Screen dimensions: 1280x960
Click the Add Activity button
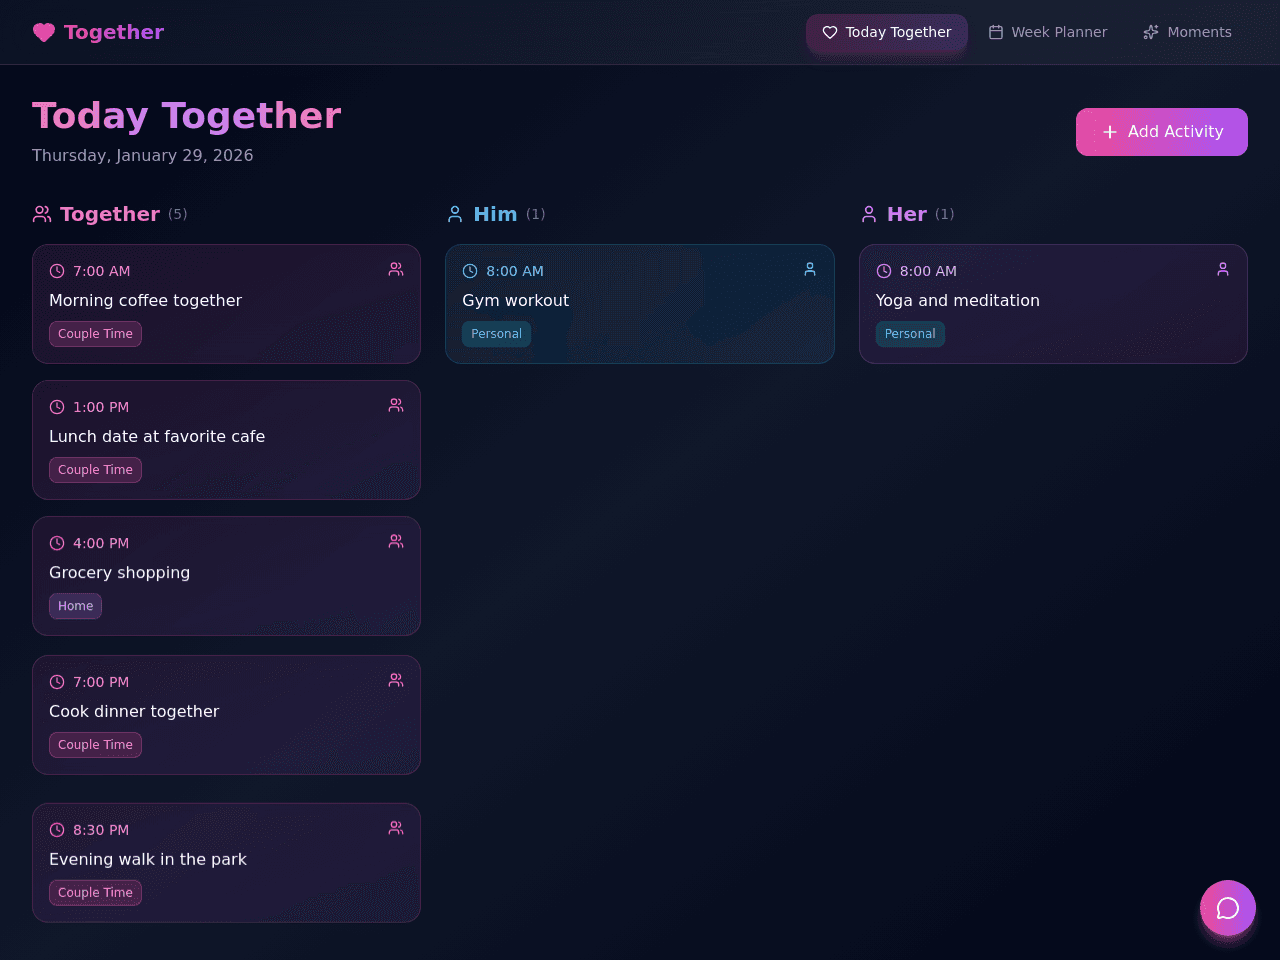1162,132
